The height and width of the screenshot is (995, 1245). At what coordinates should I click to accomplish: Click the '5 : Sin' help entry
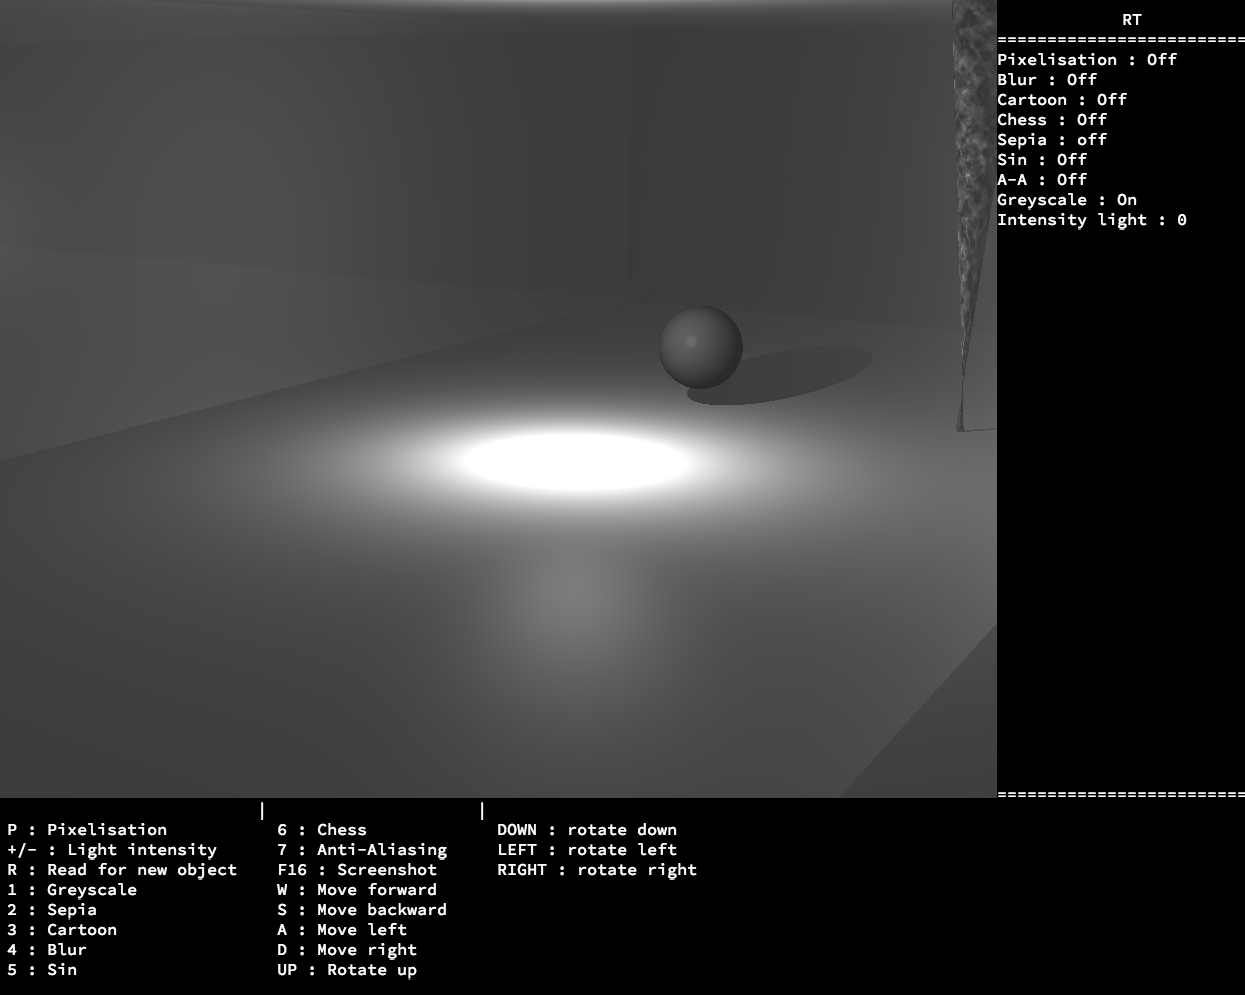click(x=42, y=970)
